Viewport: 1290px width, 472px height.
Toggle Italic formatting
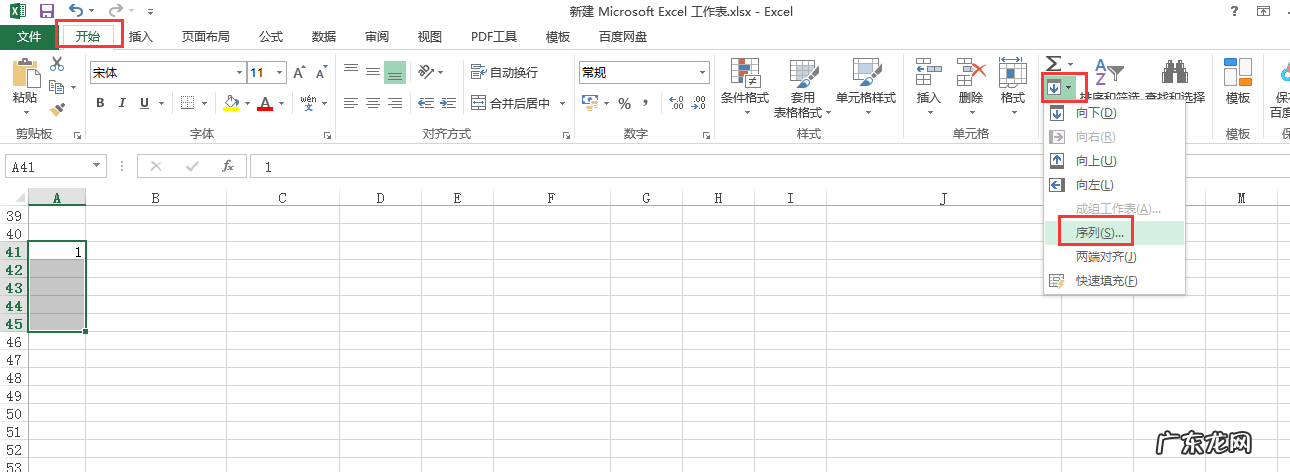[122, 103]
